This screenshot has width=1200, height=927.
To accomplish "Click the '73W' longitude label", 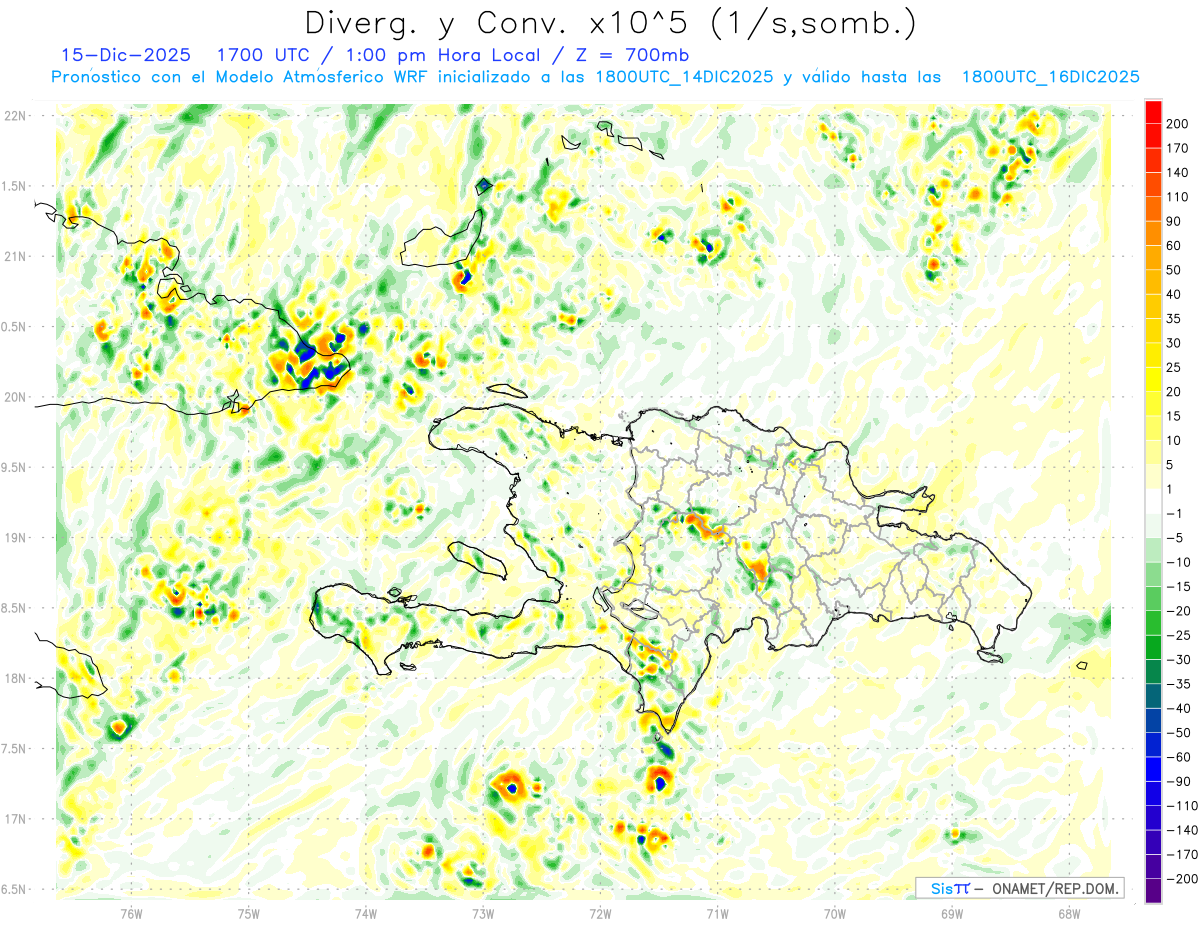I will [x=483, y=913].
